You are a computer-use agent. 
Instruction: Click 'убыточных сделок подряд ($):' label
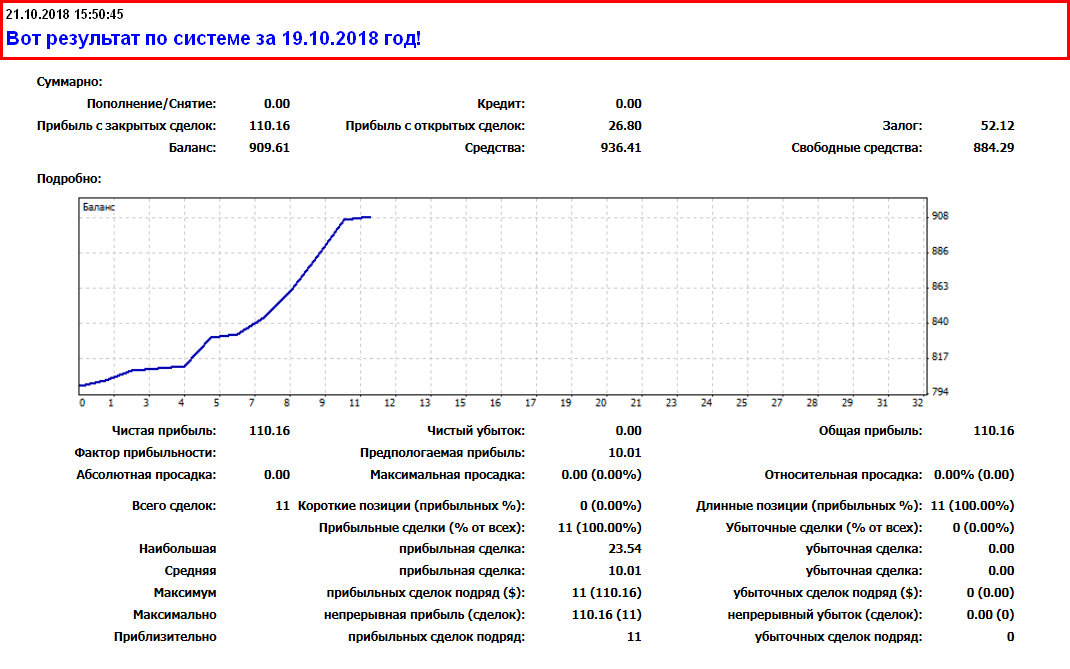(828, 593)
